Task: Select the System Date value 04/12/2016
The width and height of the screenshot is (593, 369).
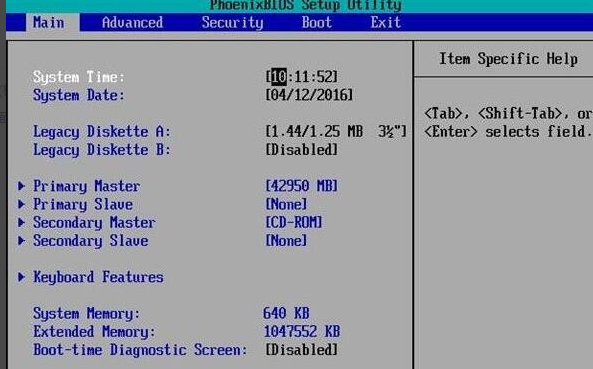Action: [x=309, y=95]
